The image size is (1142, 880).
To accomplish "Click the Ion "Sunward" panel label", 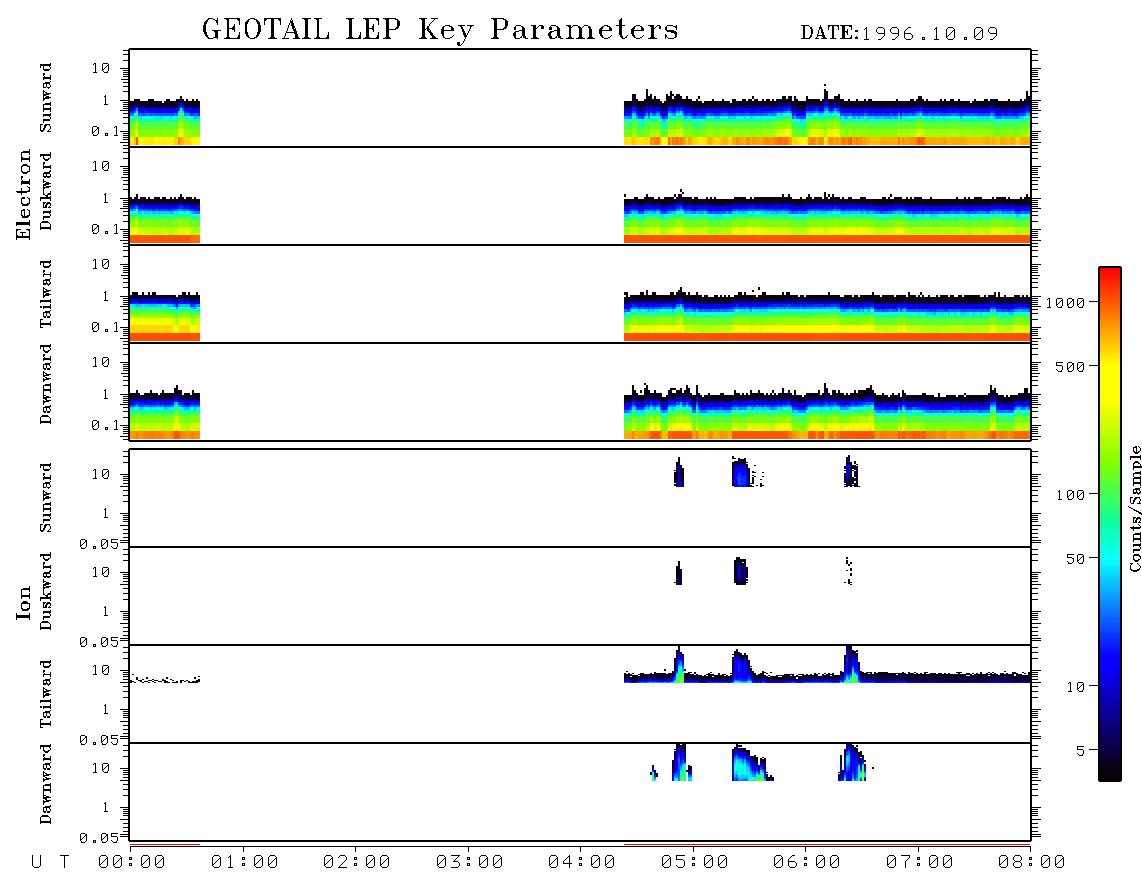I will coord(46,498).
